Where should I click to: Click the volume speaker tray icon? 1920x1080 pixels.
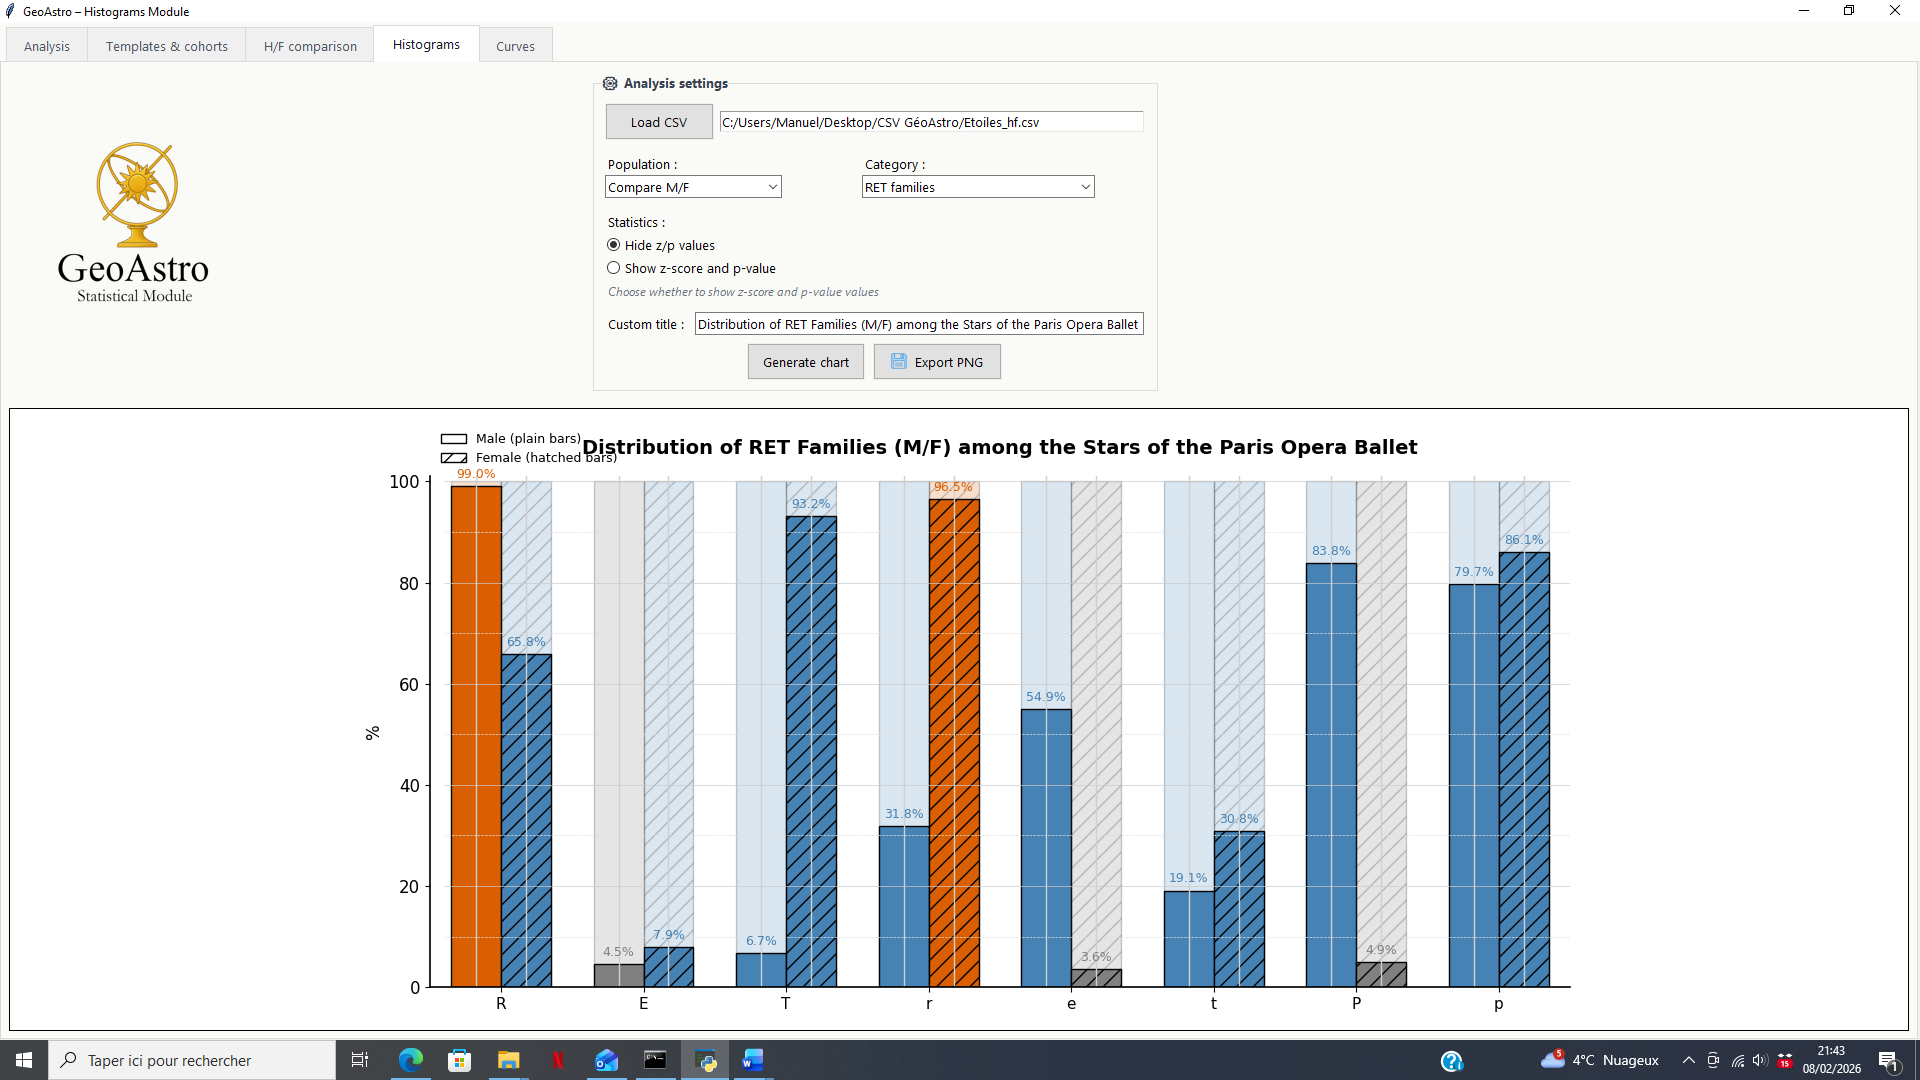1760,1060
